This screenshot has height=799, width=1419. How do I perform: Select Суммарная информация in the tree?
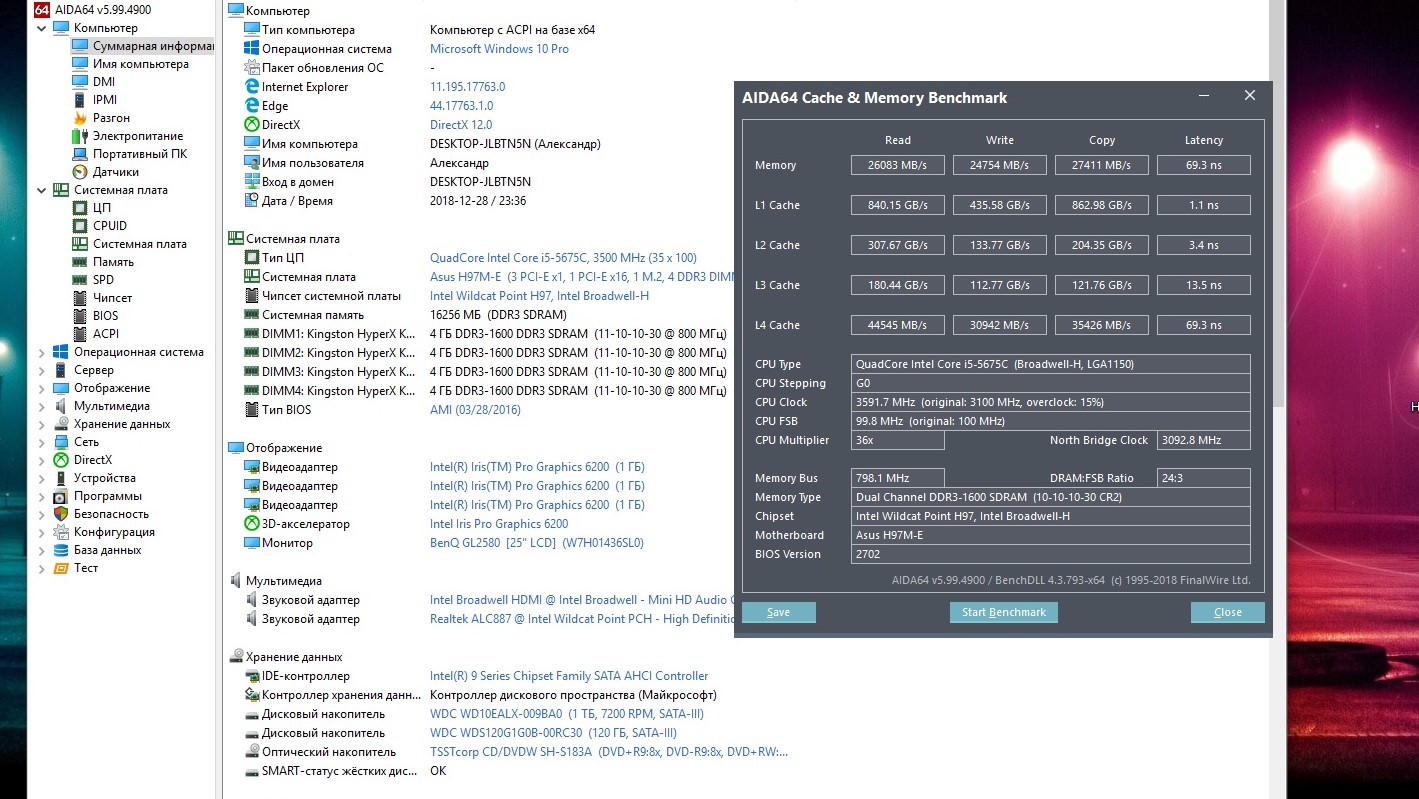click(x=142, y=46)
